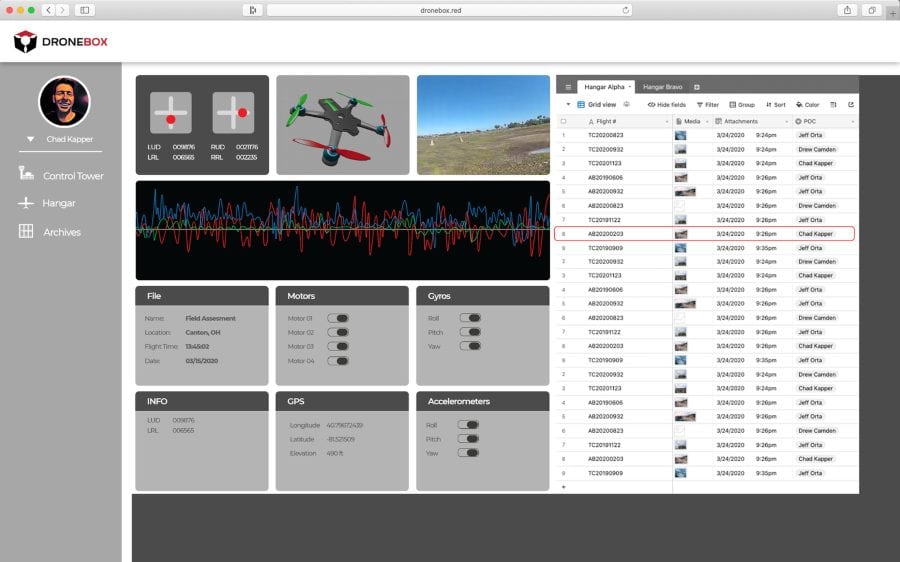Open the Color fill option
This screenshot has height=562, width=900.
(800, 104)
